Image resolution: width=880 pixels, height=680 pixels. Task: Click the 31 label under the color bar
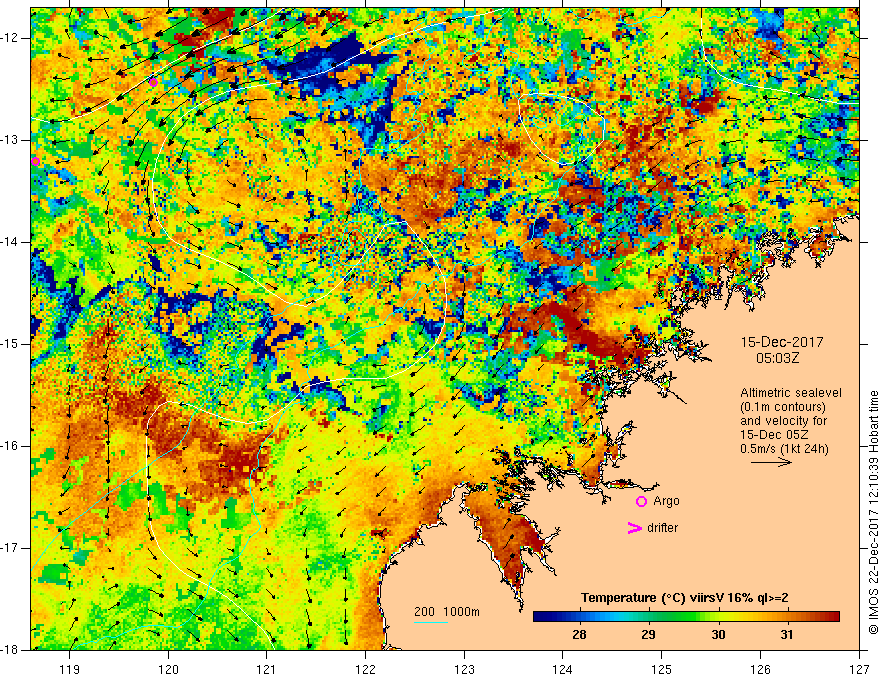(x=787, y=635)
